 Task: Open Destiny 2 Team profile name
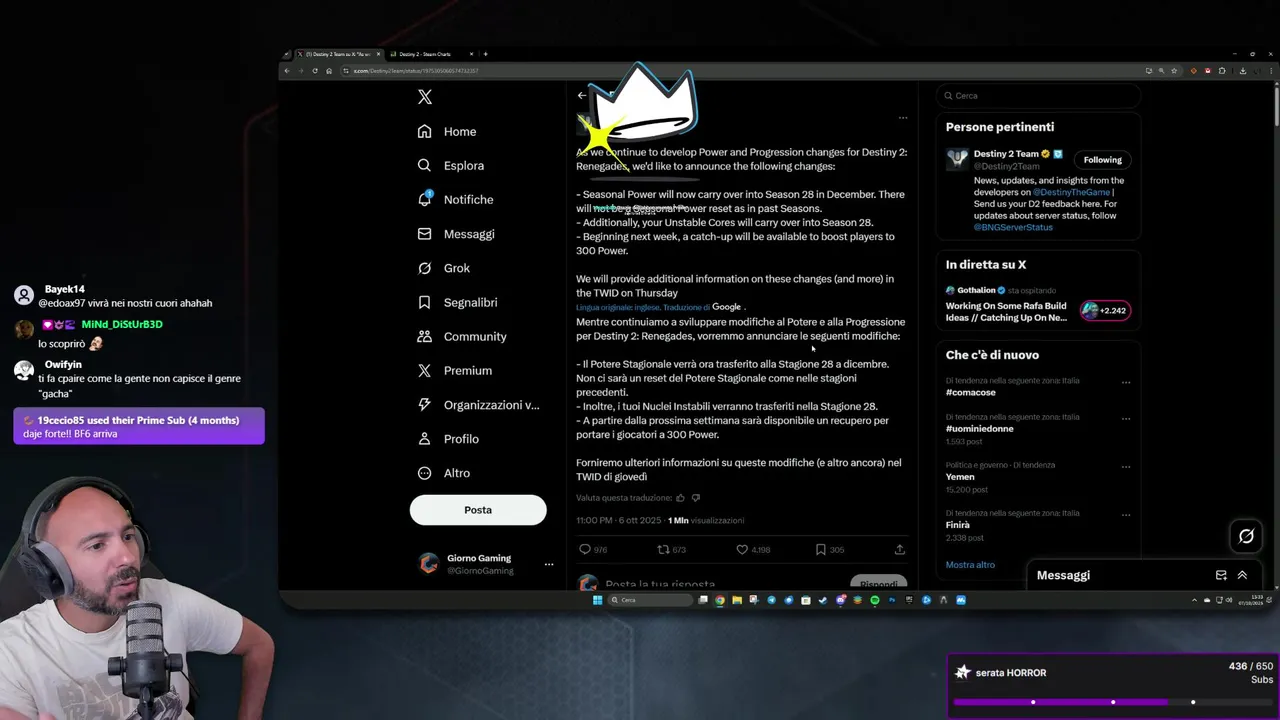tap(1006, 154)
